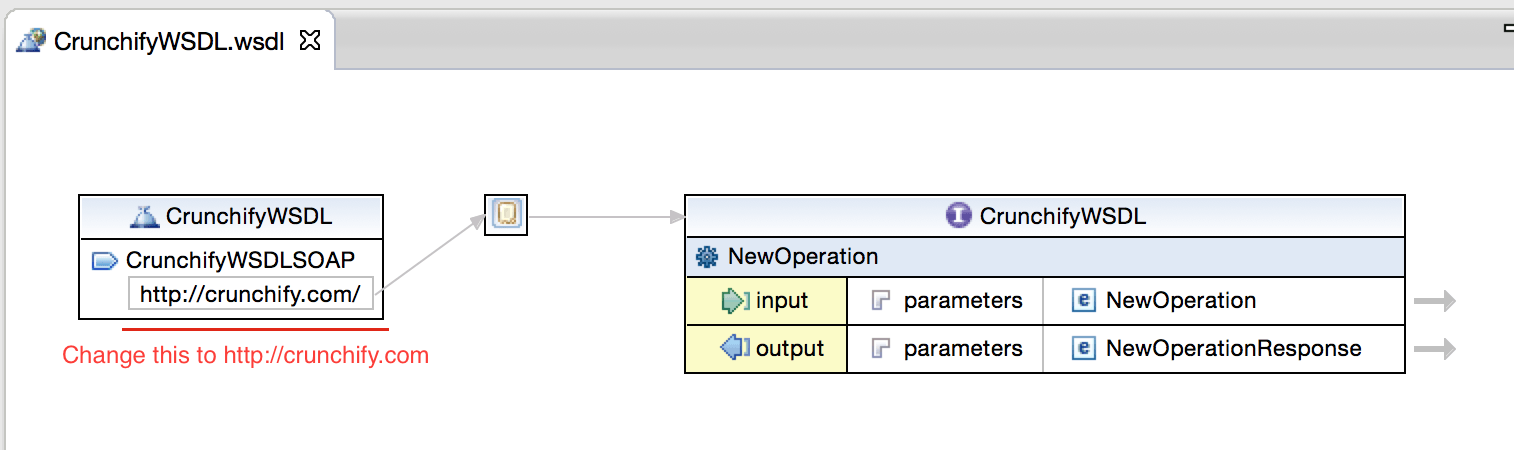Click the input parameters part icon
Image resolution: width=1514 pixels, height=450 pixels.
880,301
